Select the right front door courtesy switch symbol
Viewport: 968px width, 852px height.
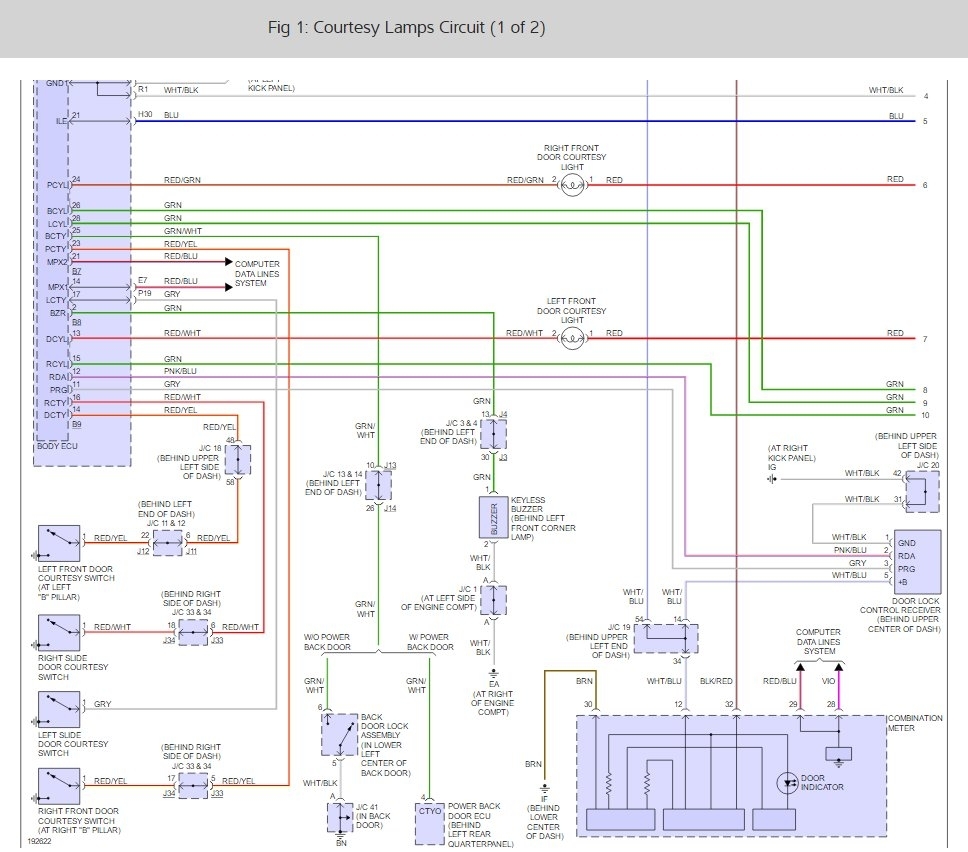(x=58, y=786)
